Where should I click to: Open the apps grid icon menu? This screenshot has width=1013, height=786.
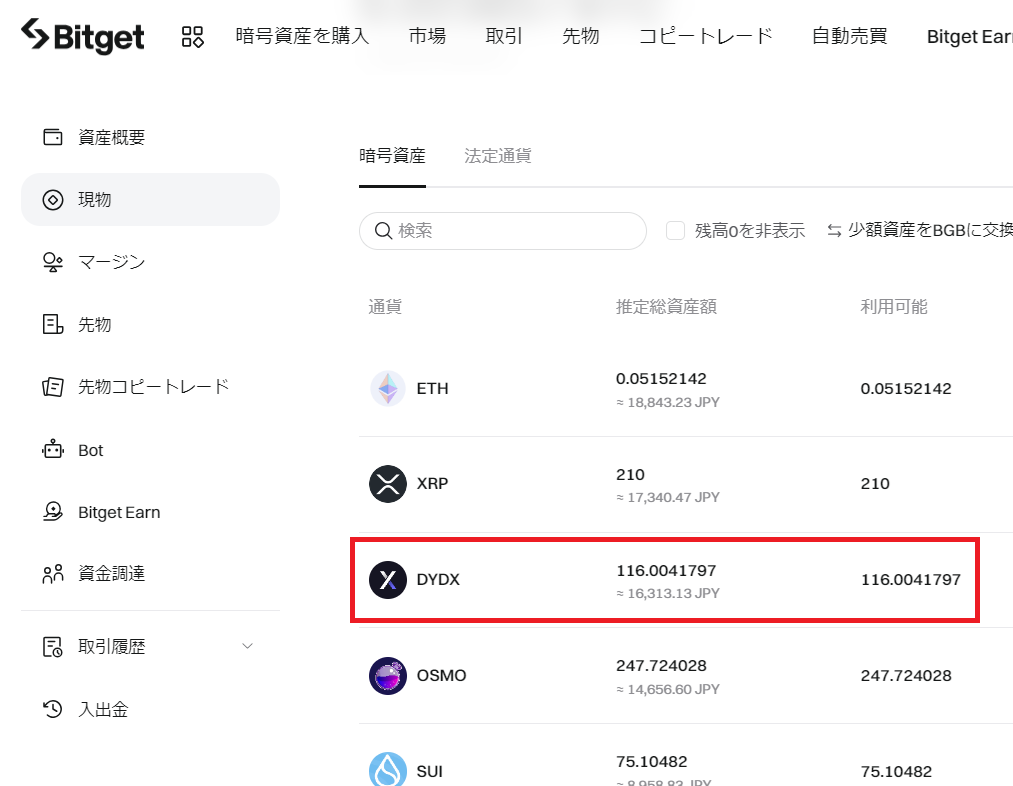click(193, 37)
